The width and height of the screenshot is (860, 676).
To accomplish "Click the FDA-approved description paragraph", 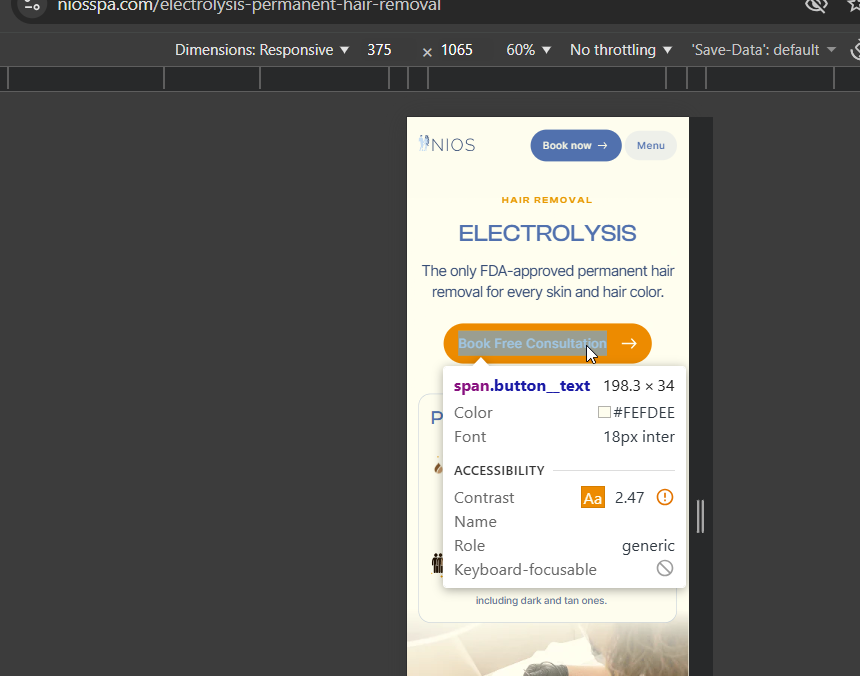I will 547,281.
